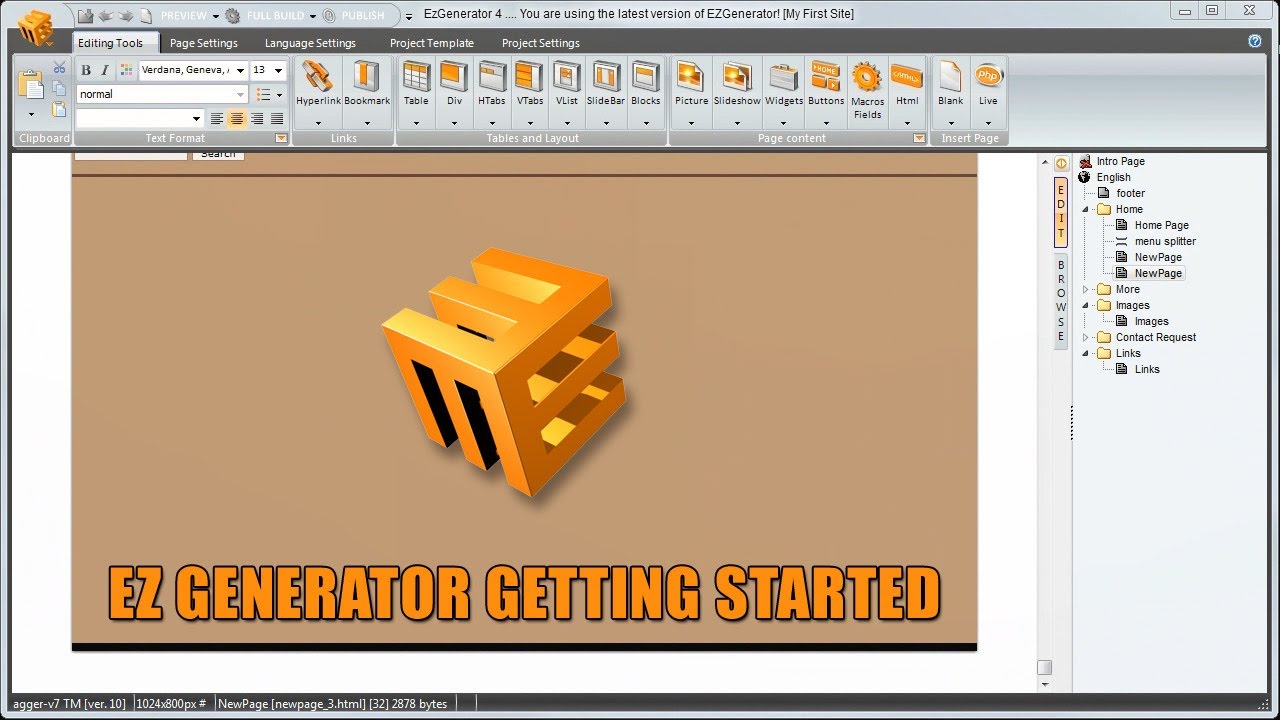
Task: Click the SlideBar icon
Action: [606, 77]
